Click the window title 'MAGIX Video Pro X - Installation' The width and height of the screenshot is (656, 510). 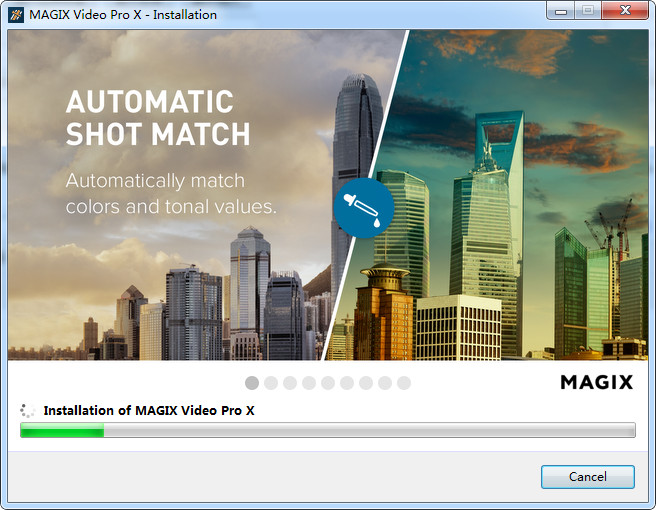tap(123, 15)
